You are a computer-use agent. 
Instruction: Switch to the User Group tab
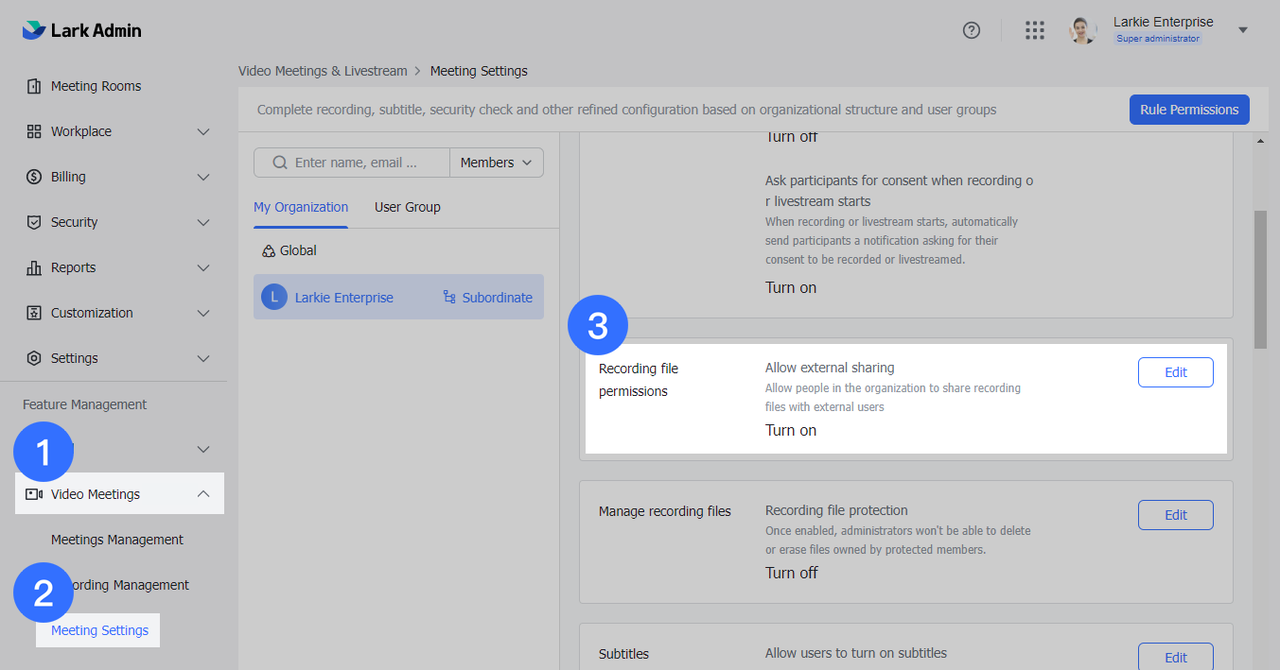[x=407, y=207]
